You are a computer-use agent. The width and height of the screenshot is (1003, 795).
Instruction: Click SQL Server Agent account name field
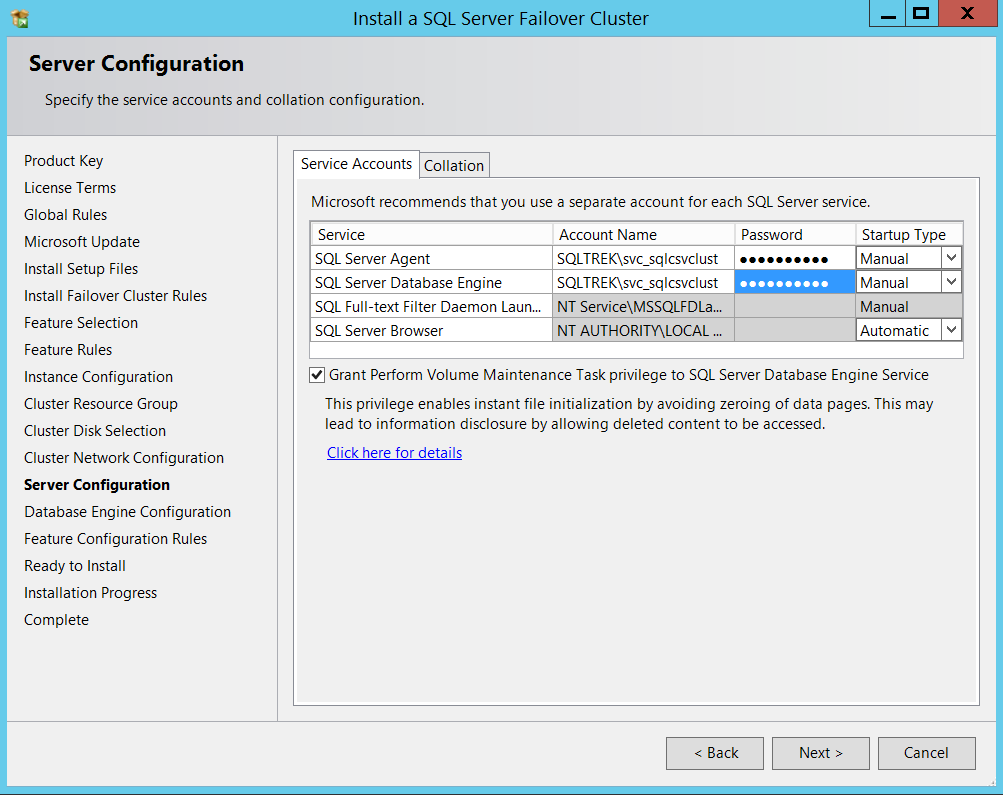642,258
